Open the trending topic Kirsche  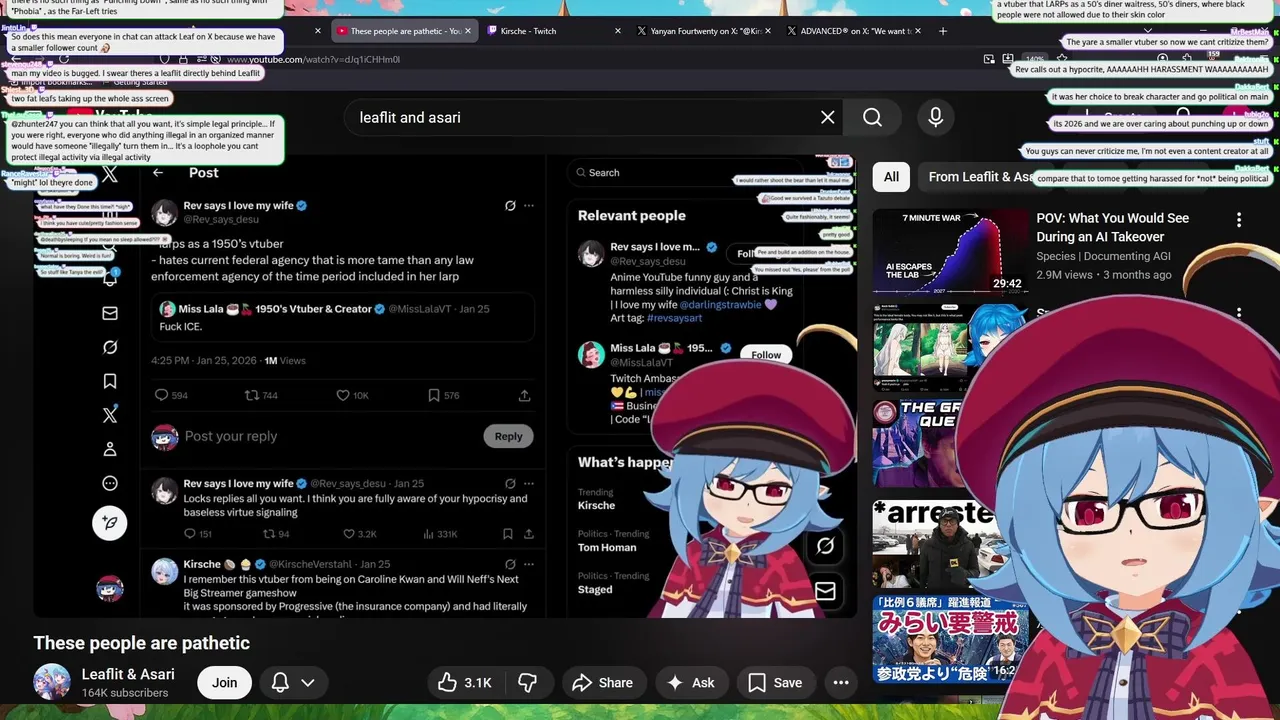[x=596, y=505]
